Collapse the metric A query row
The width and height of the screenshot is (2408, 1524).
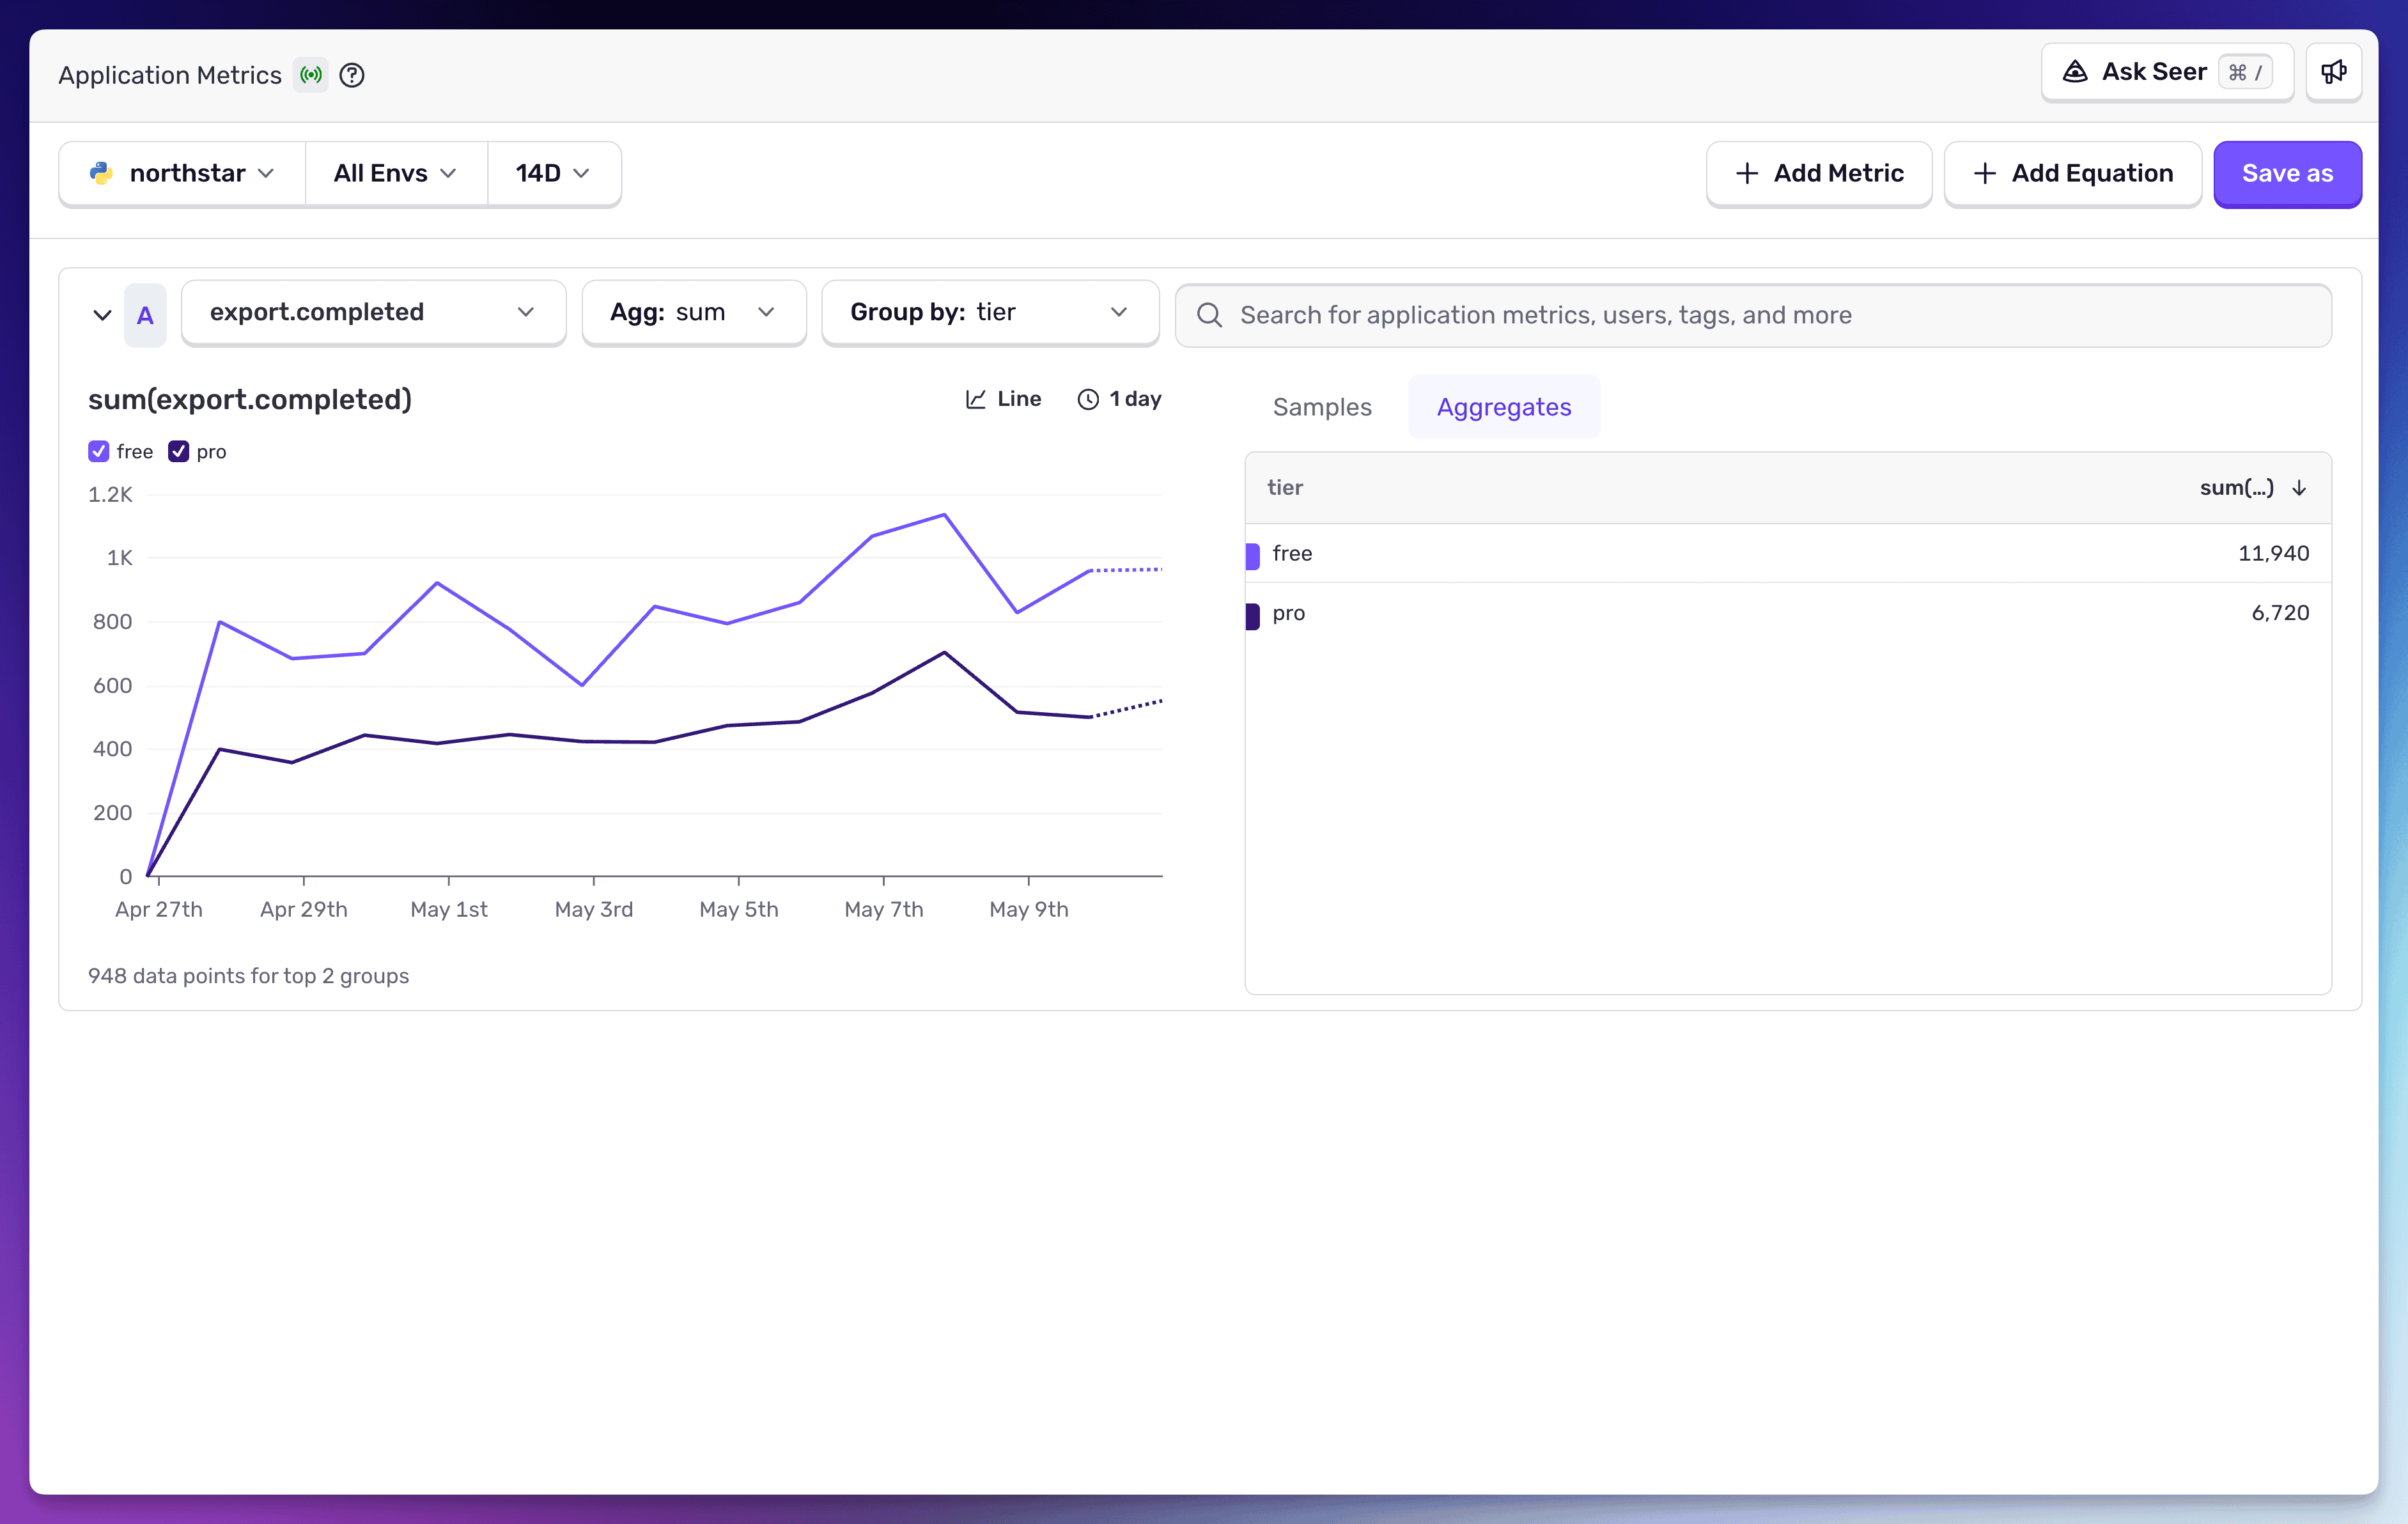(102, 315)
